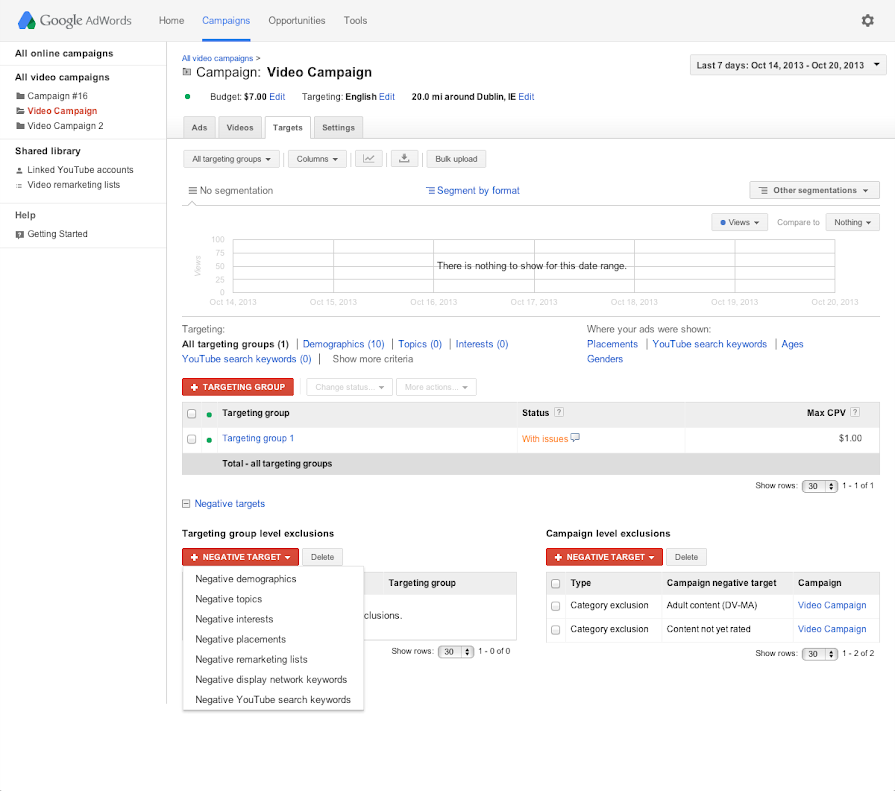Collapse the Negative targets section
The width and height of the screenshot is (895, 791).
186,503
